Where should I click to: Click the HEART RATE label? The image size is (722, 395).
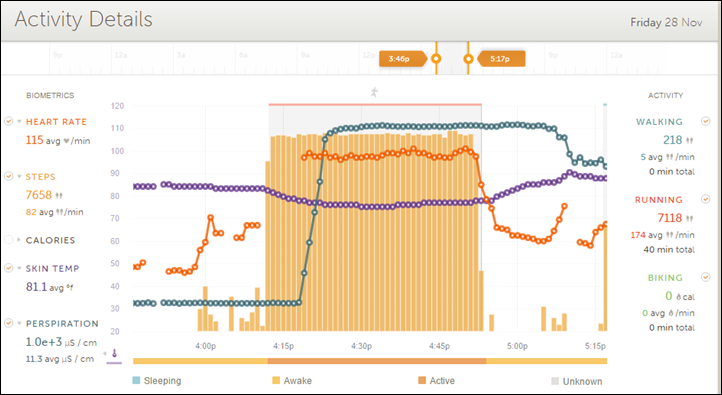[56, 122]
